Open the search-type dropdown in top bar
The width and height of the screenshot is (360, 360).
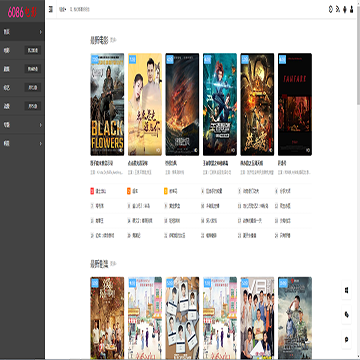pyautogui.click(x=62, y=9)
